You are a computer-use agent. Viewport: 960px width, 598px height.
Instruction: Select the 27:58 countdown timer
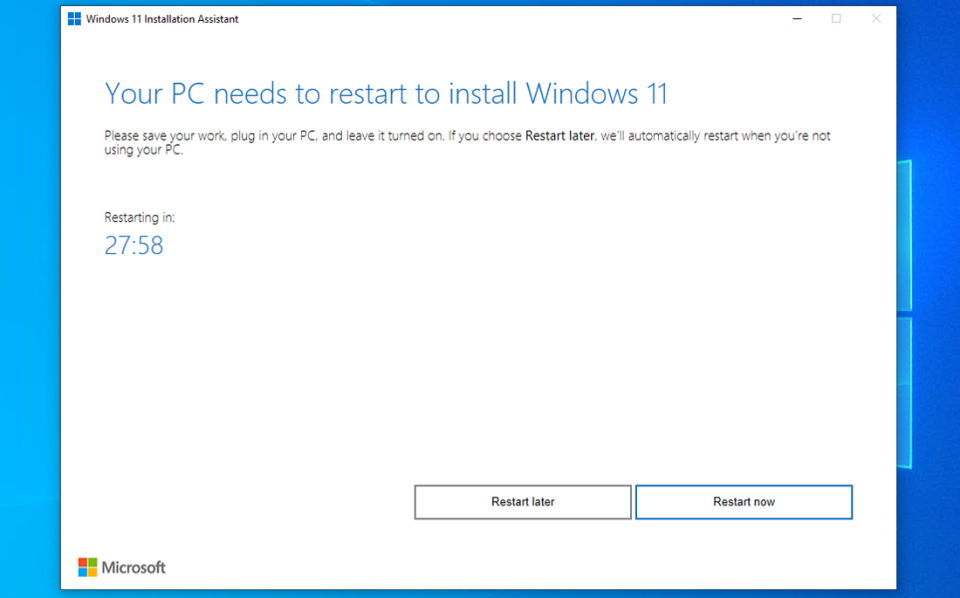134,245
